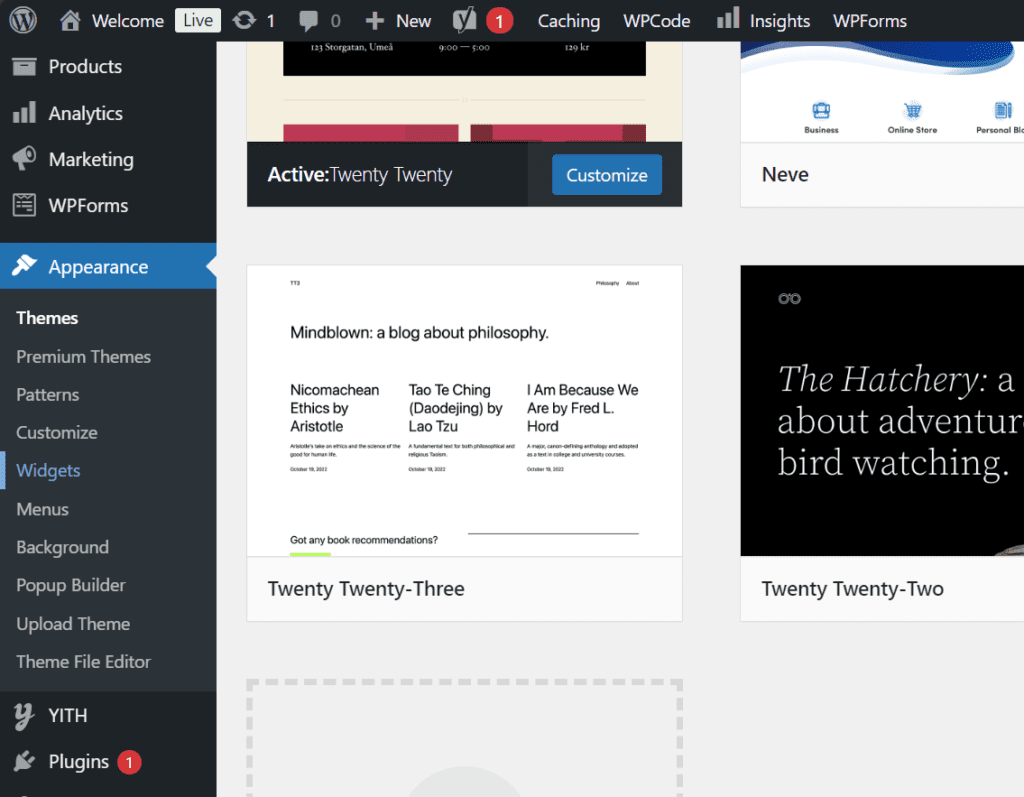Click the WPForms form icon in sidebar

(x=24, y=205)
